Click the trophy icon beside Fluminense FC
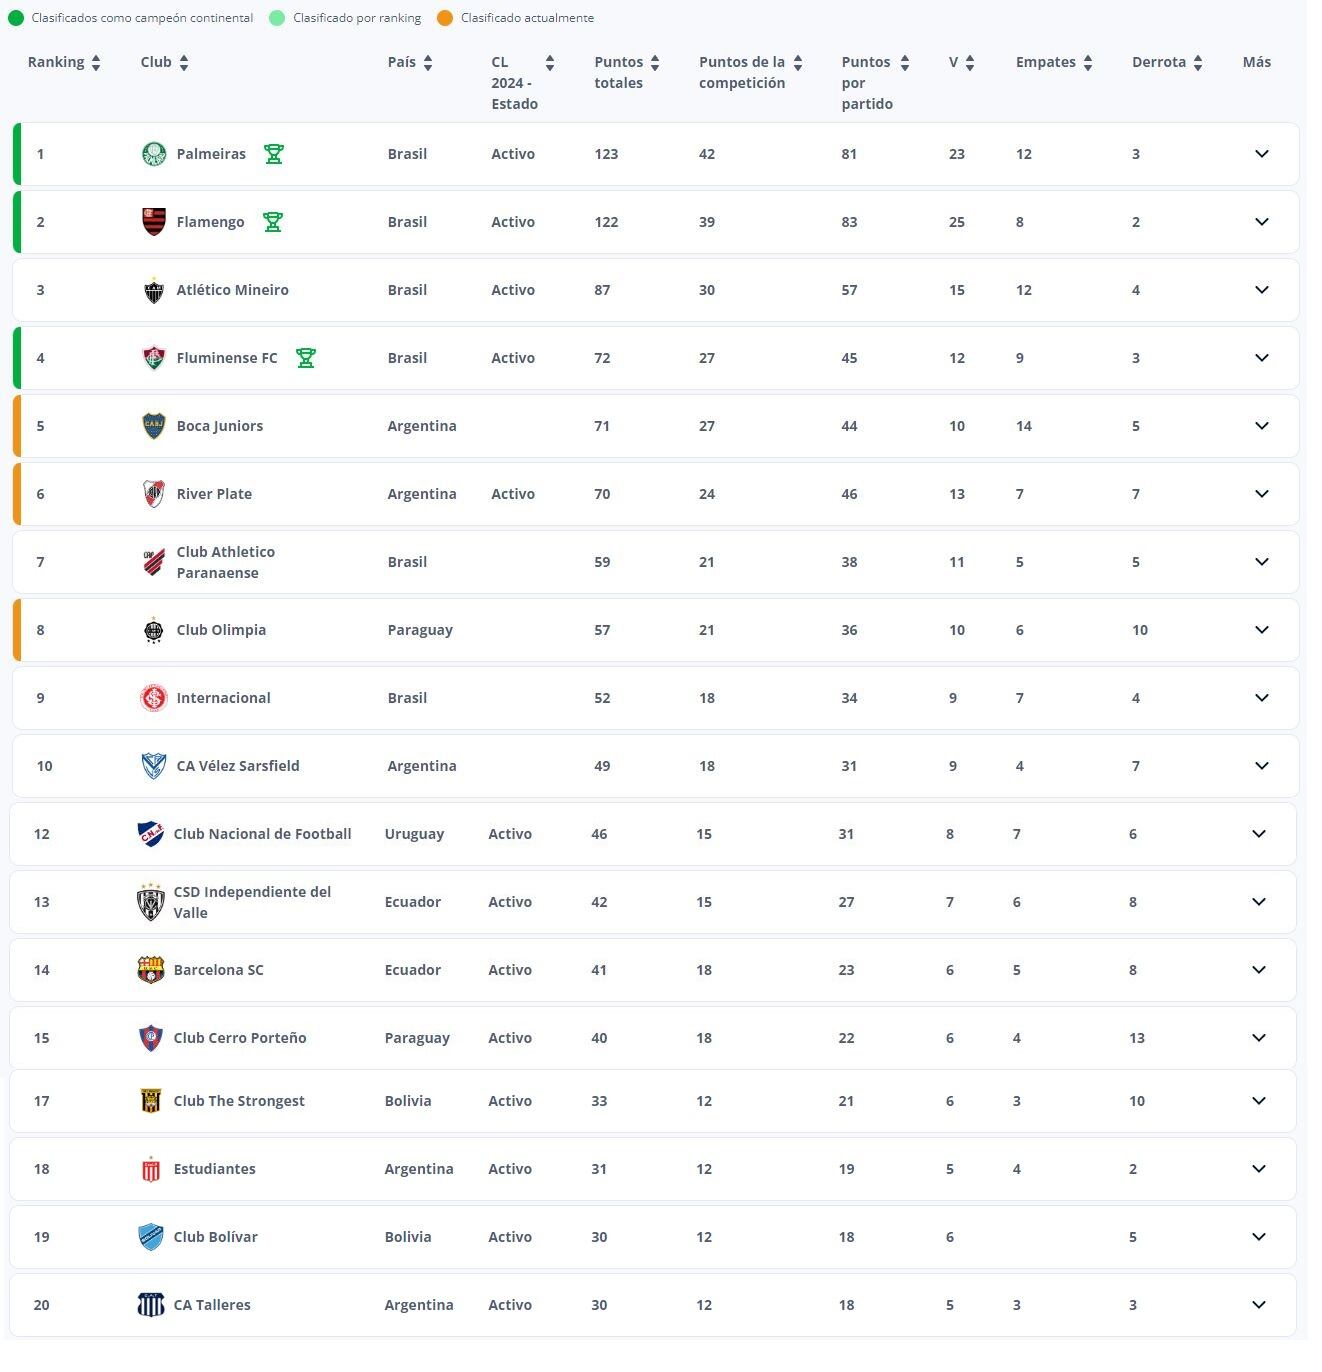The height and width of the screenshot is (1372, 1322). pyautogui.click(x=306, y=358)
